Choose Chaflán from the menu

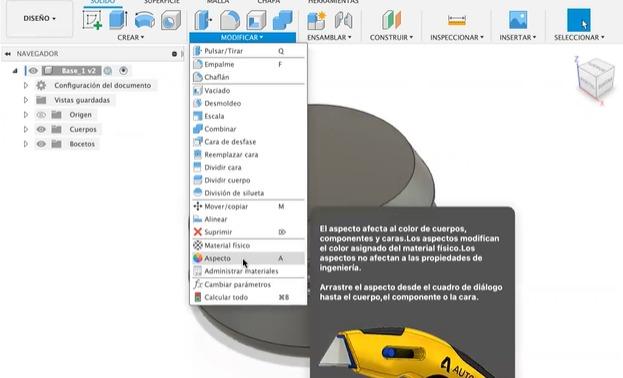coord(248,77)
